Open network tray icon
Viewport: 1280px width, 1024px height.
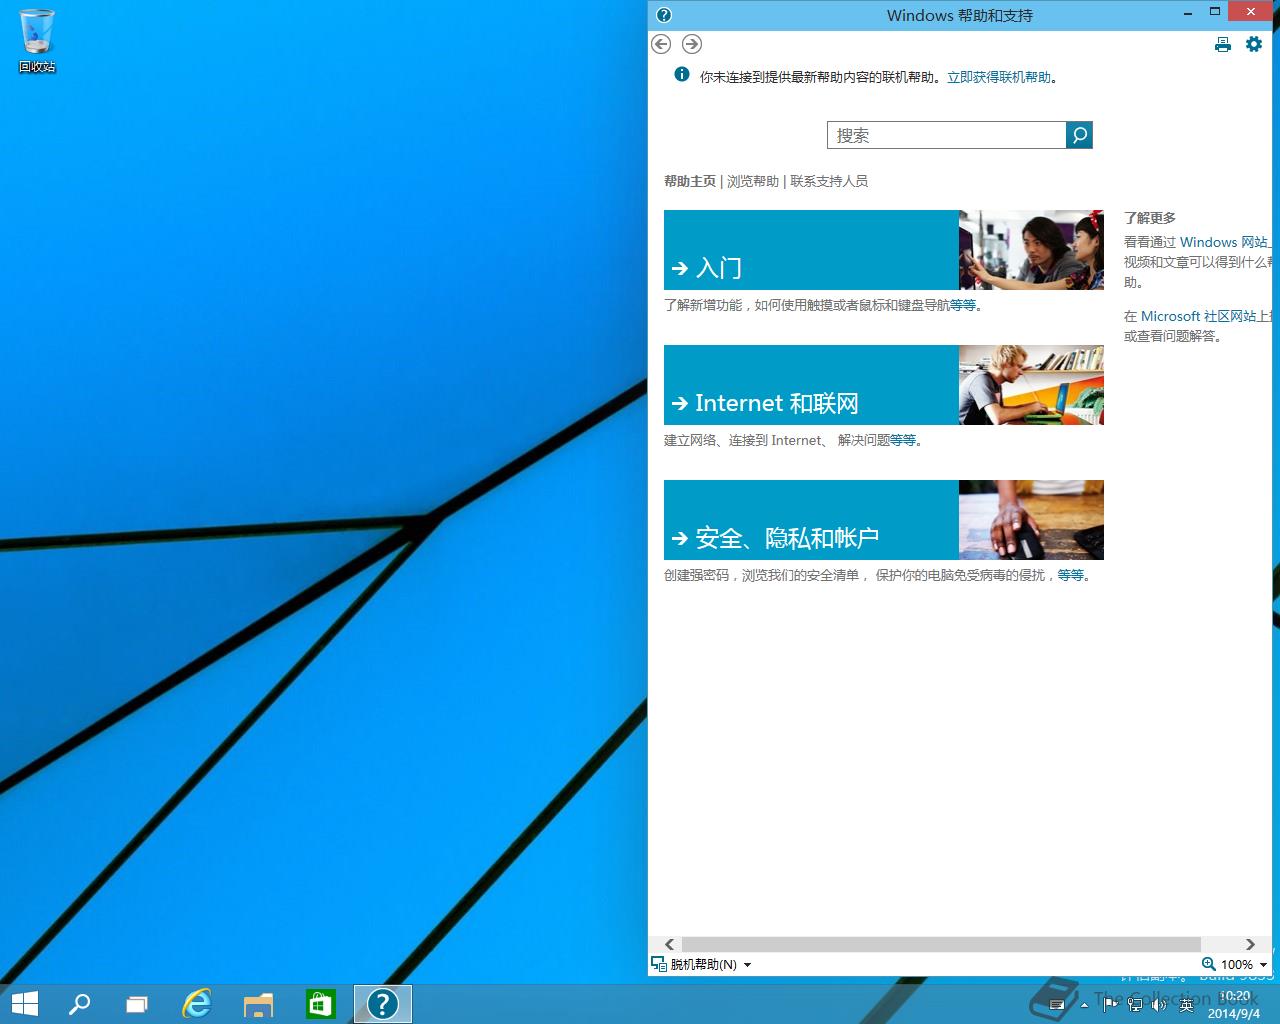point(1135,1005)
